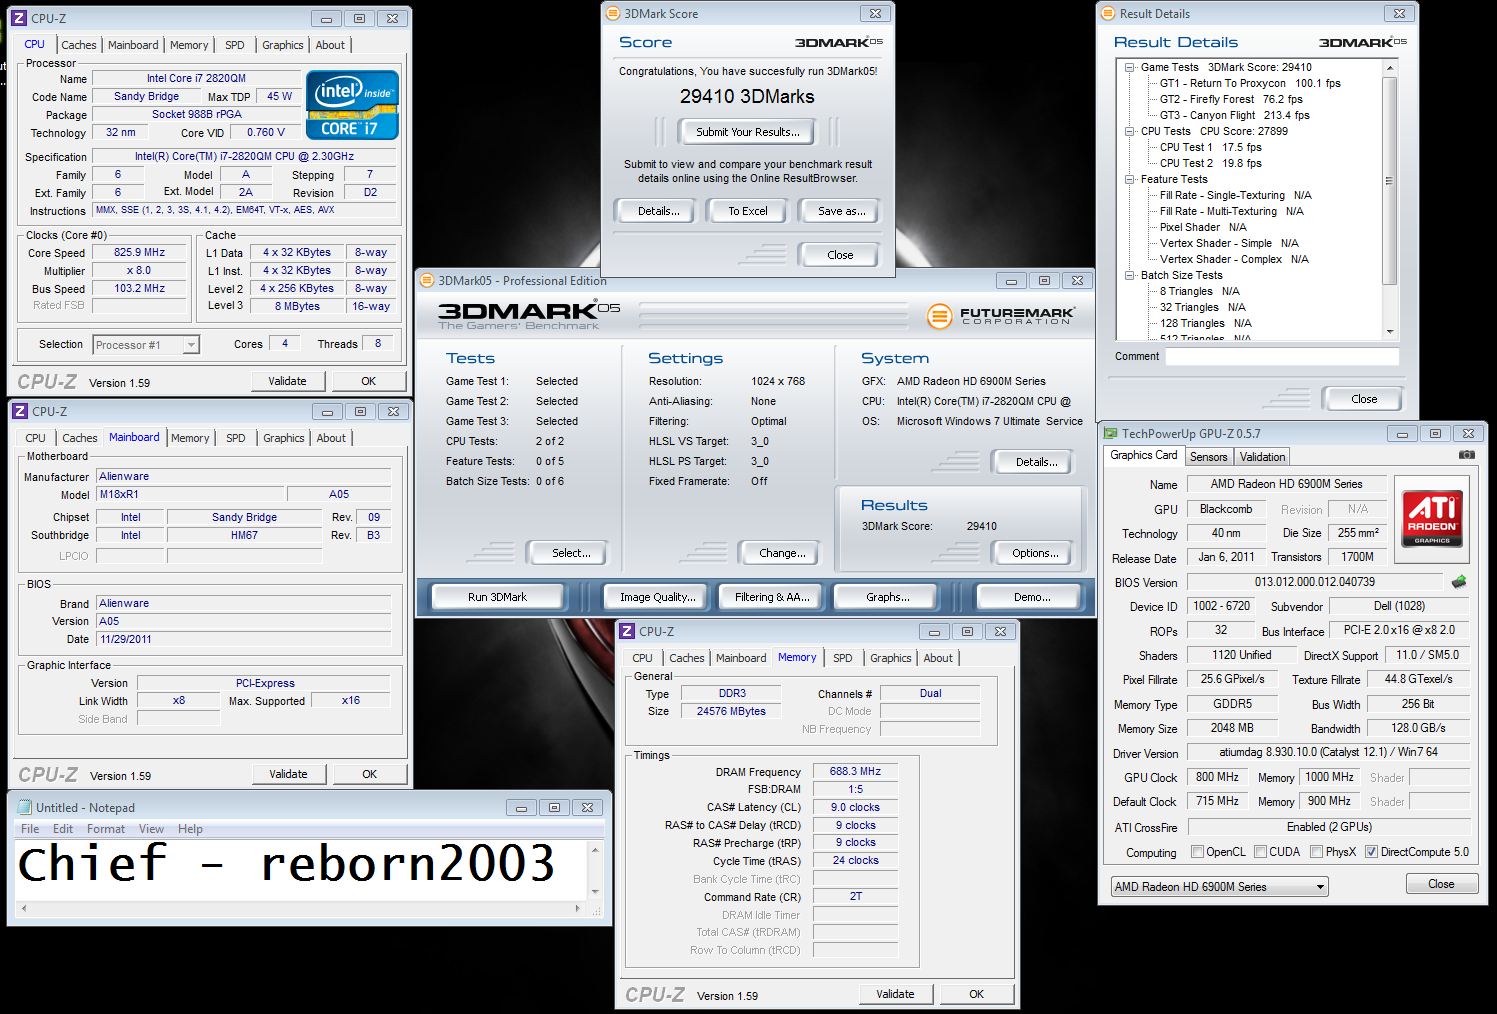Click the Result Details vertical scrollbar
The width and height of the screenshot is (1497, 1014).
tap(1390, 200)
